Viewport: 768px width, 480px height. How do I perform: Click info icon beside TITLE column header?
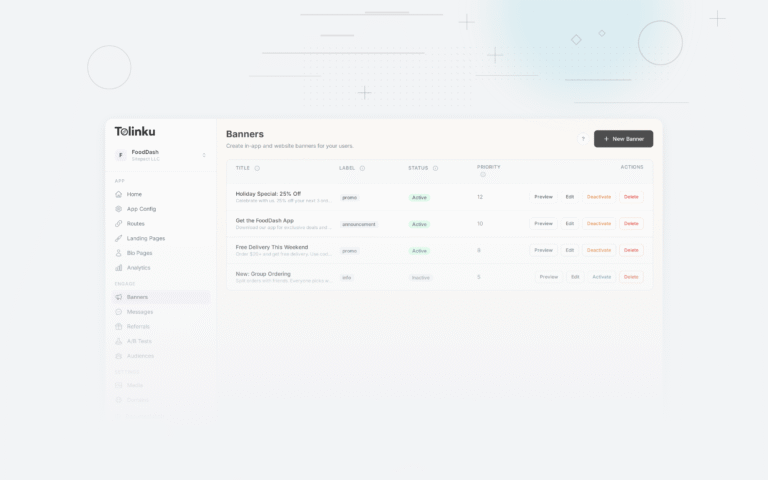257,168
